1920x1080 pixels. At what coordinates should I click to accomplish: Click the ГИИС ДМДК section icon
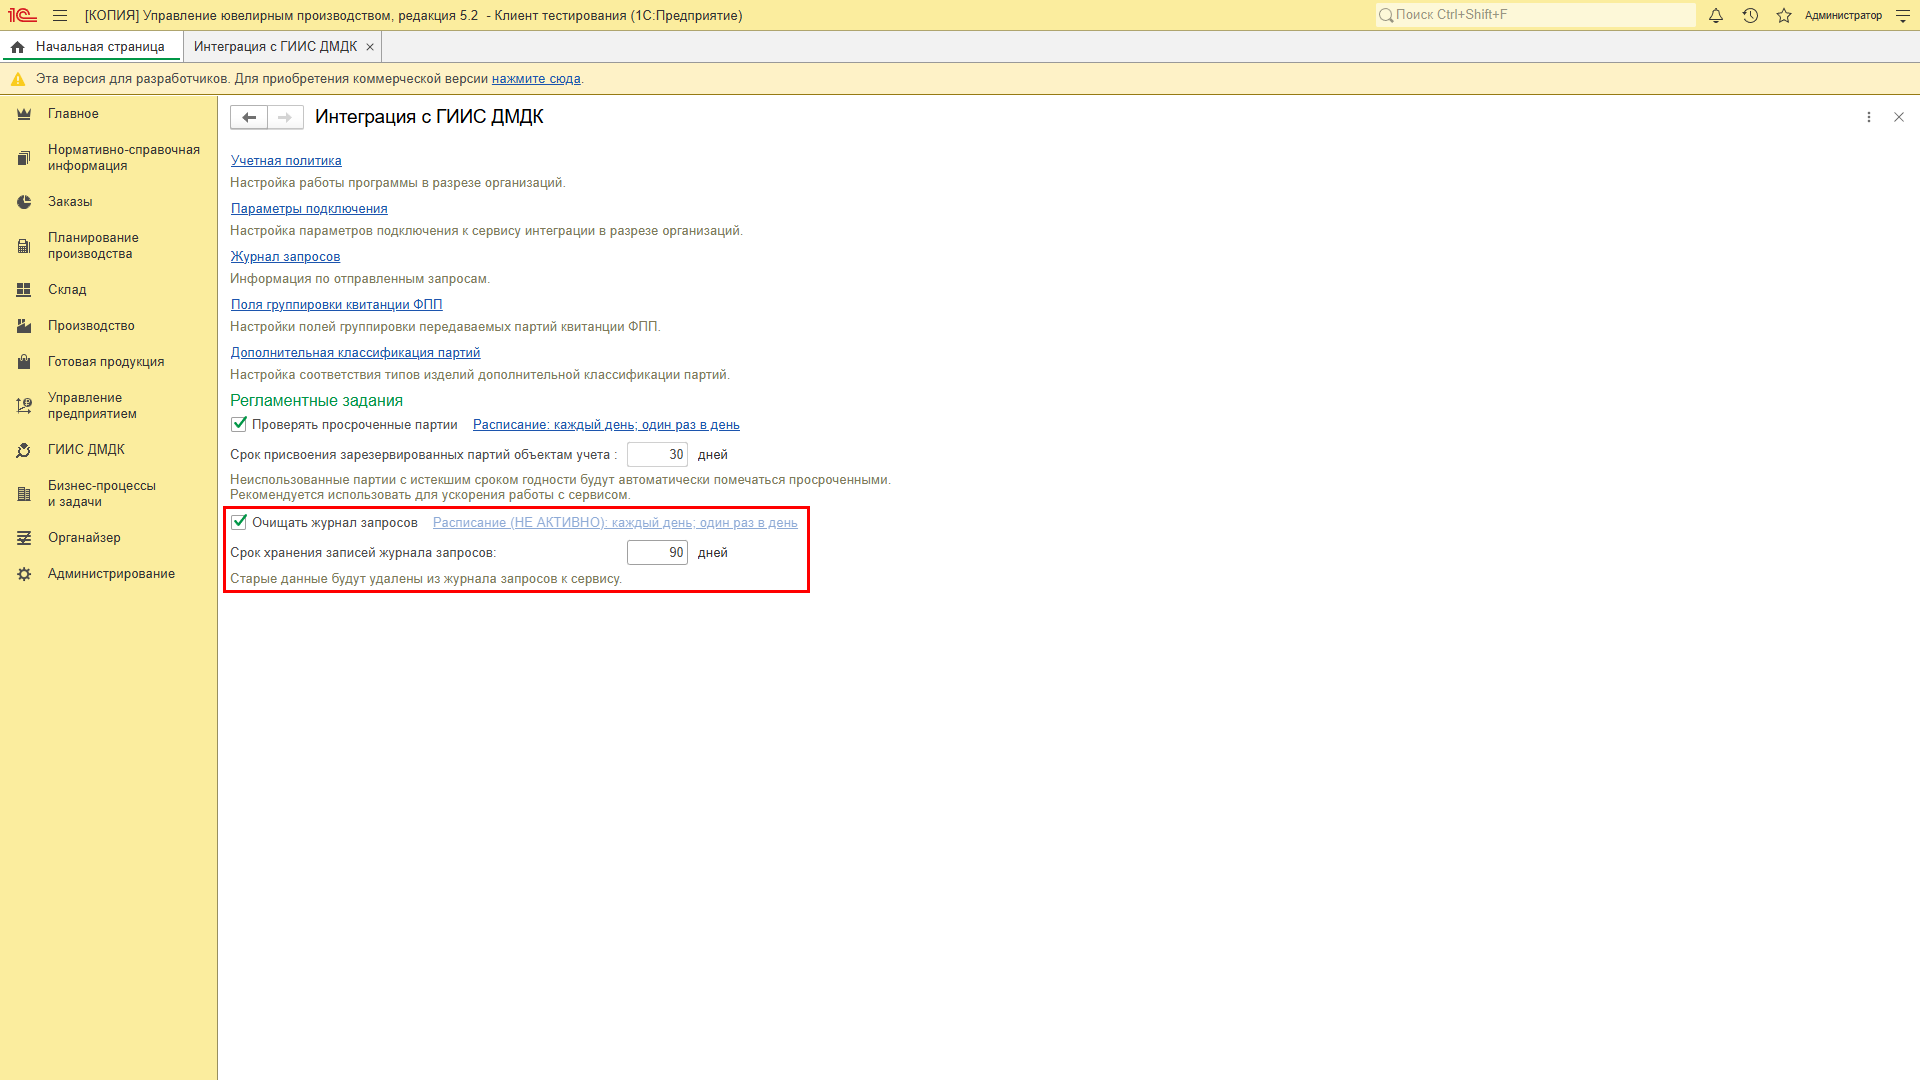[x=24, y=450]
